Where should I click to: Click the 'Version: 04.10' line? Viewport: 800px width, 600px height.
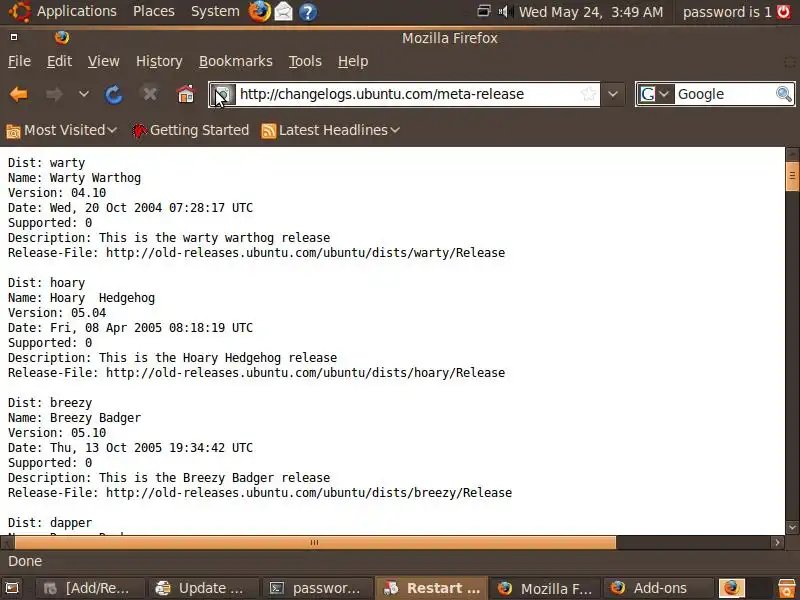click(x=57, y=193)
